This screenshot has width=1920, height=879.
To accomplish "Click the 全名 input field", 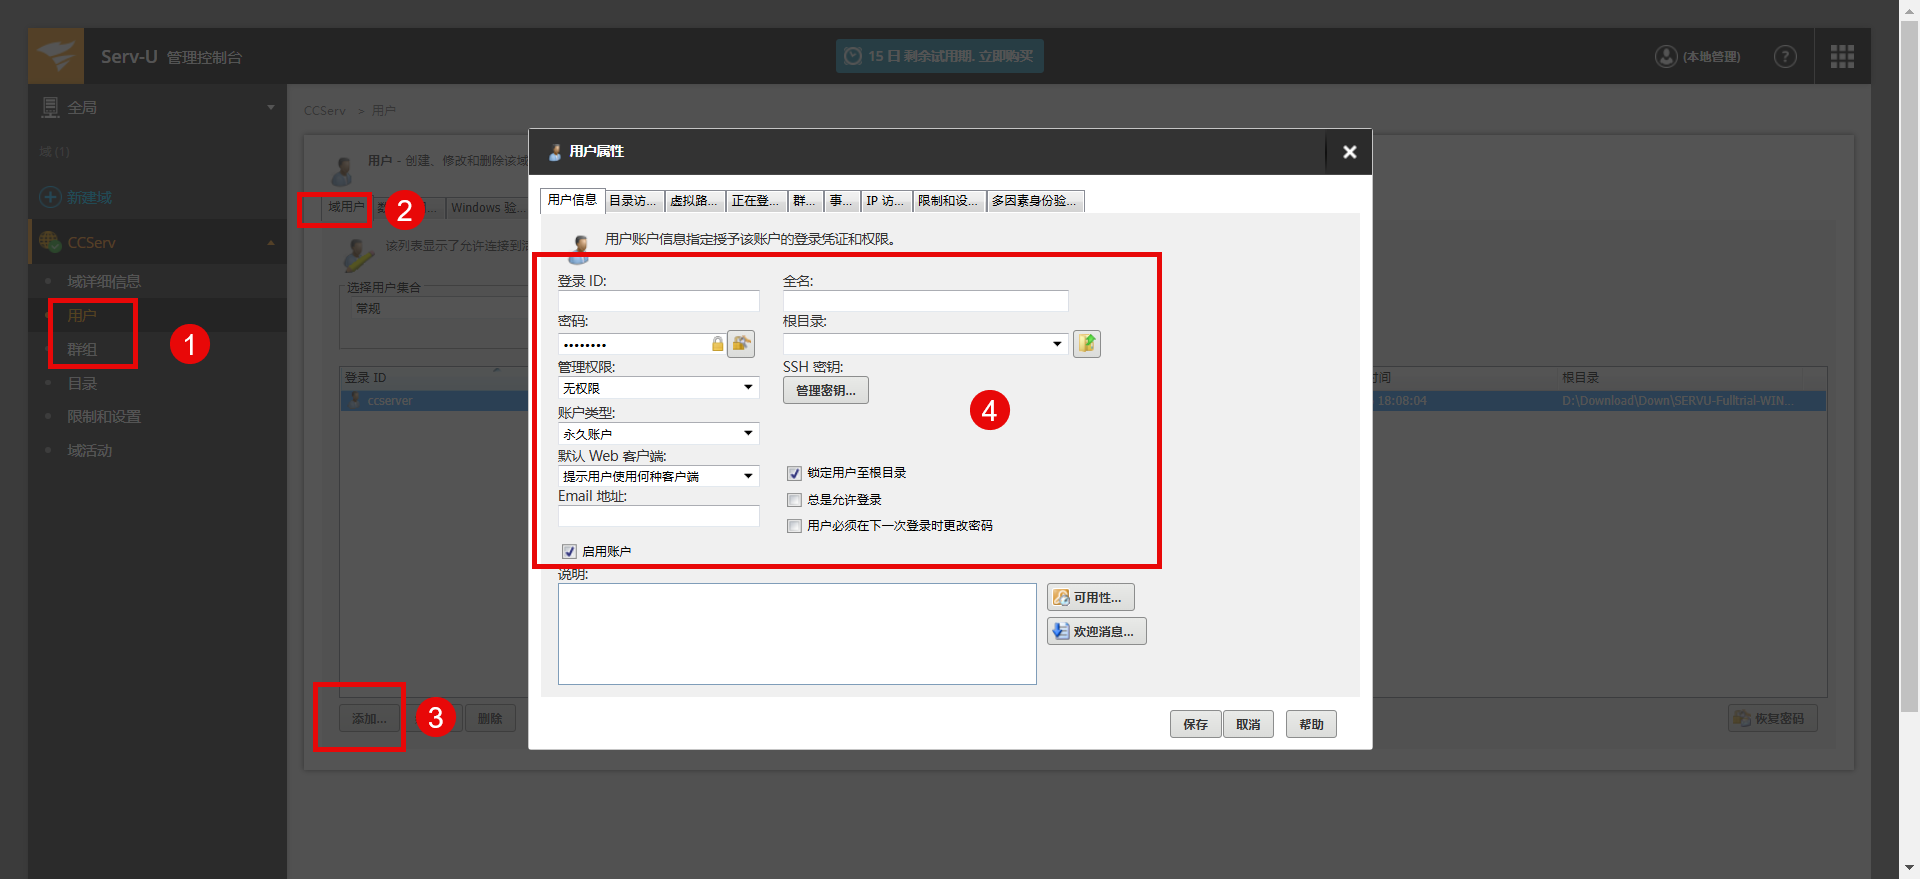I will 925,301.
